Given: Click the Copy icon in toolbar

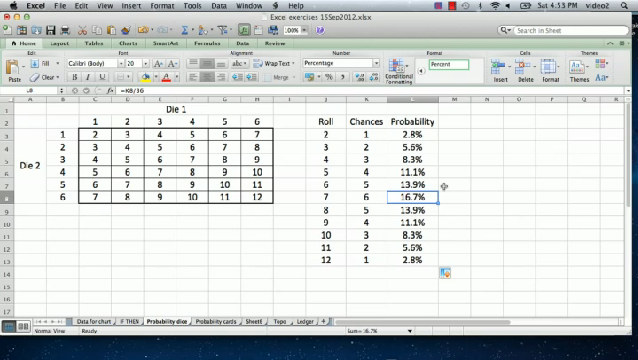Looking at the screenshot, I should (x=97, y=30).
